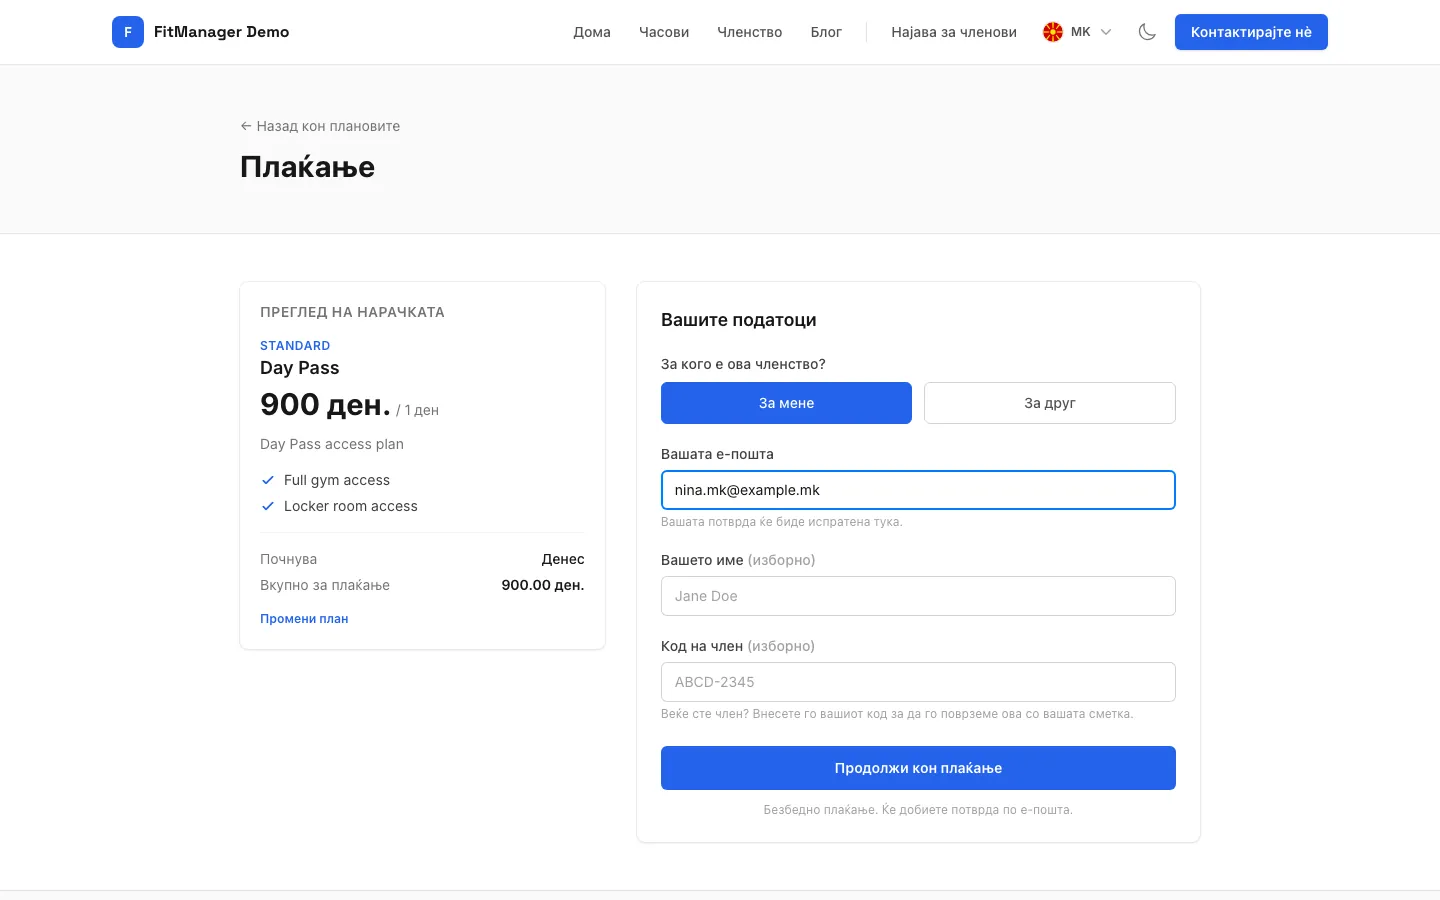Click the Безбедно плаќање notice text
The width and height of the screenshot is (1440, 900).
pyautogui.click(x=918, y=810)
